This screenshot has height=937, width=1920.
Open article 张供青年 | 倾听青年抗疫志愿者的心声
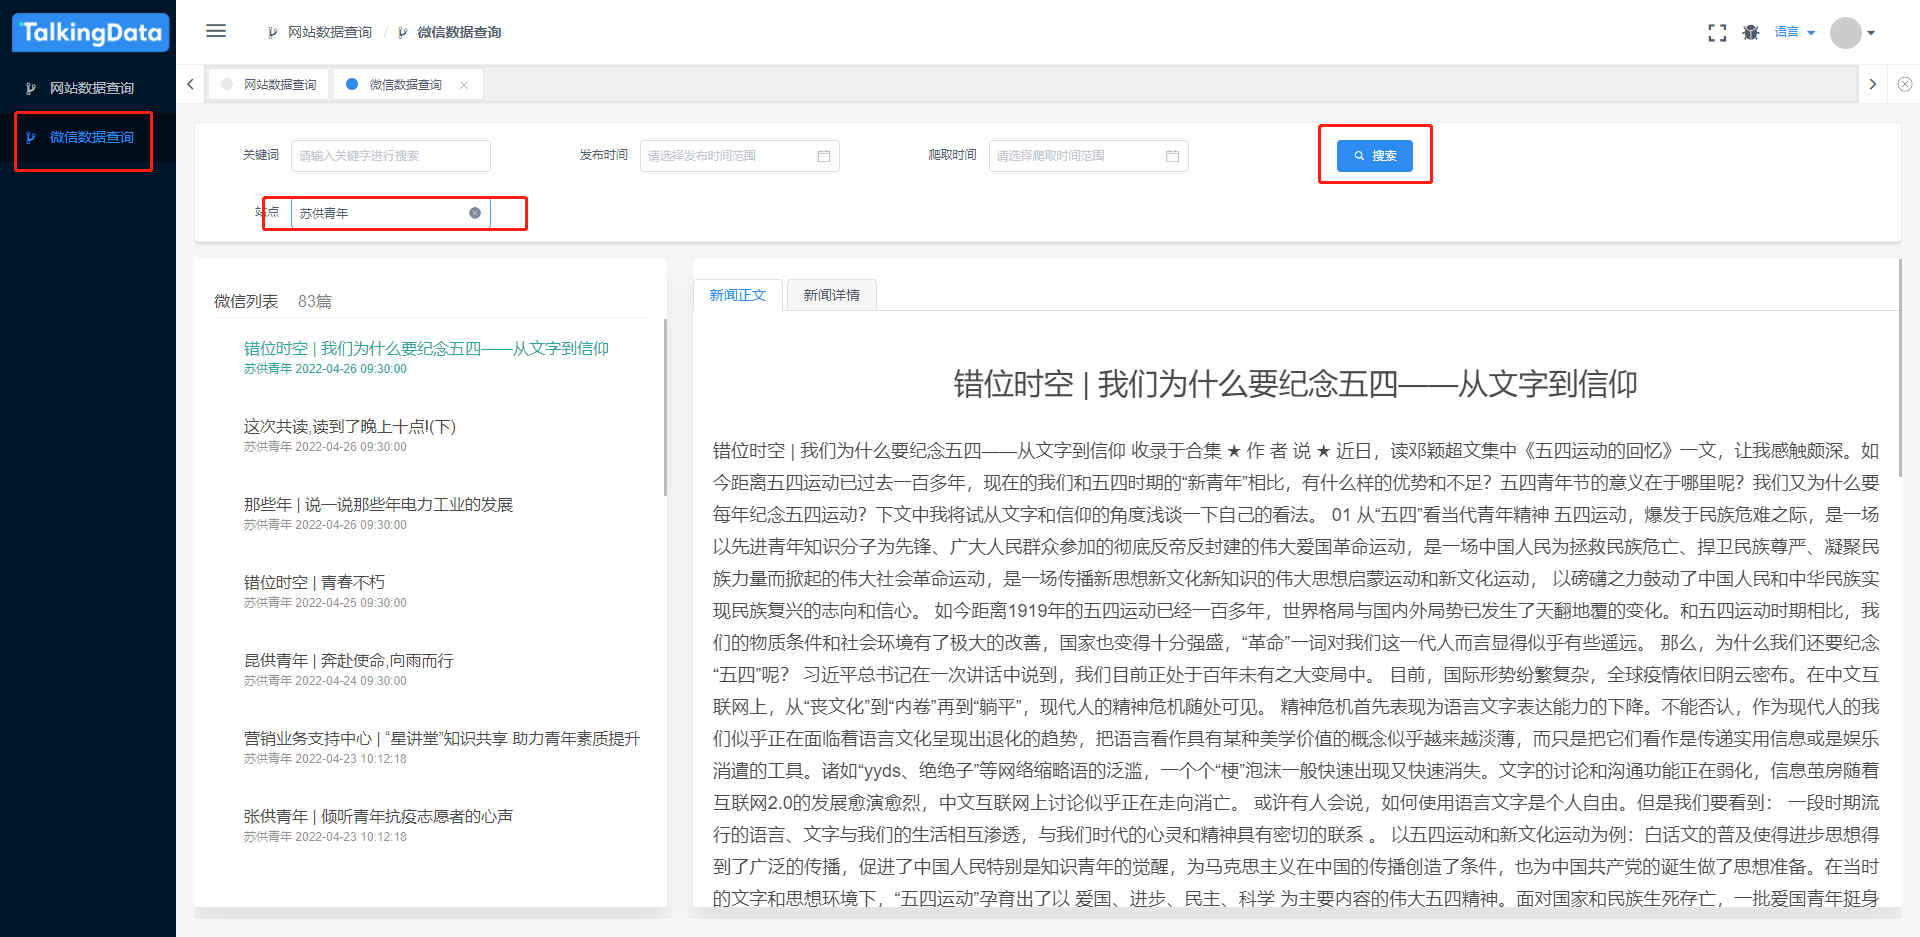tap(378, 817)
